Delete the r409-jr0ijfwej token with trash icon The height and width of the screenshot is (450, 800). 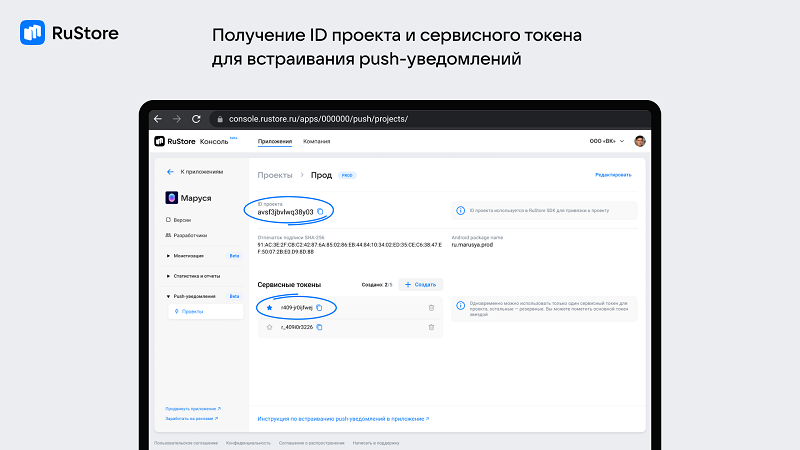point(431,308)
